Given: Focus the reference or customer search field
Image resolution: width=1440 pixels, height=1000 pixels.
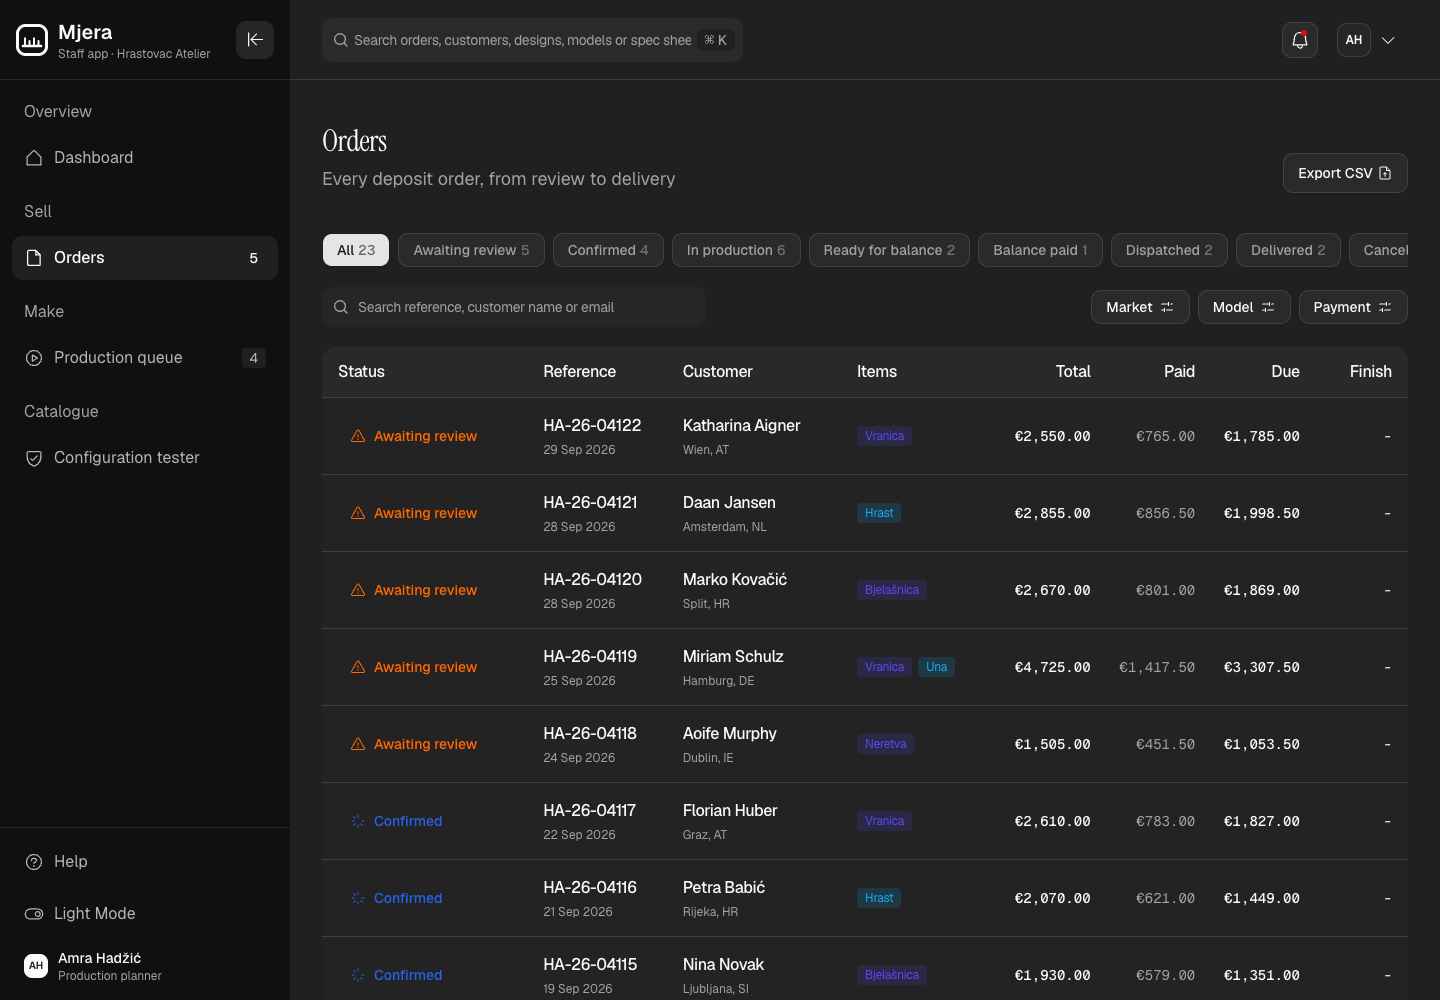Looking at the screenshot, I should coord(514,307).
